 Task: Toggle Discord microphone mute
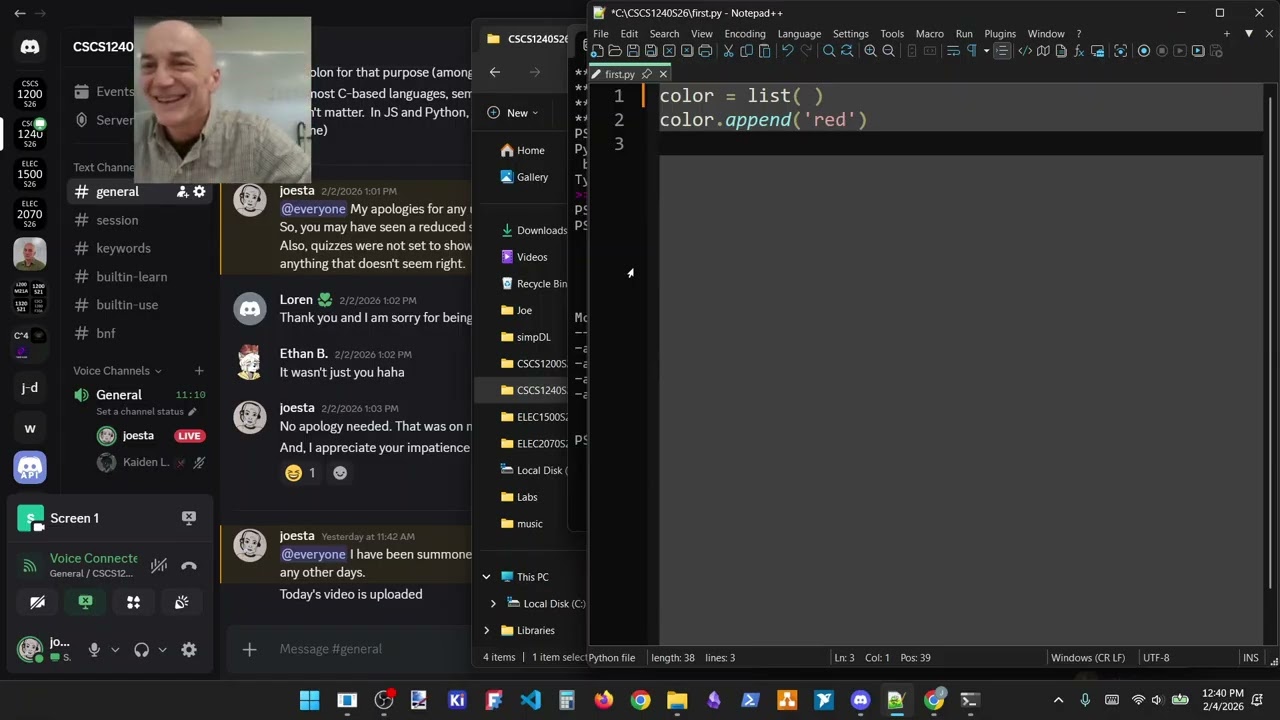(94, 650)
